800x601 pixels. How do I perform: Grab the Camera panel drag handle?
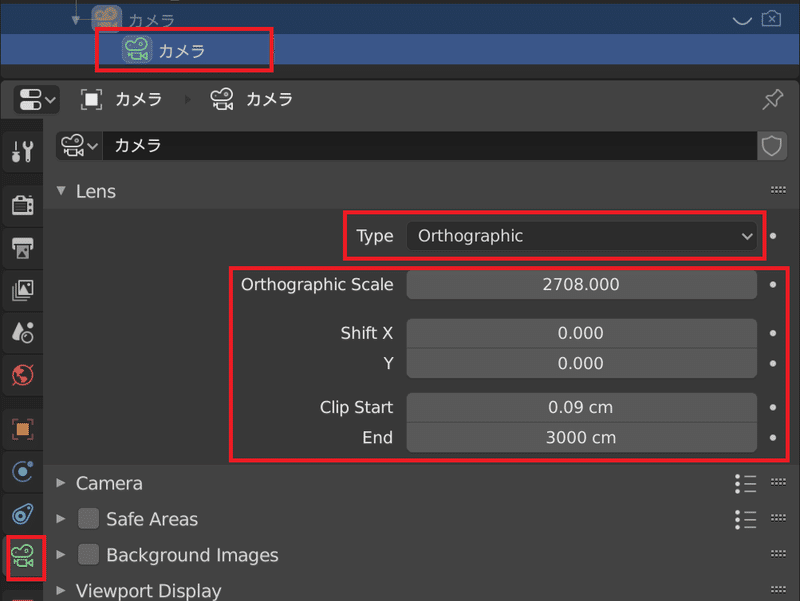coord(778,482)
